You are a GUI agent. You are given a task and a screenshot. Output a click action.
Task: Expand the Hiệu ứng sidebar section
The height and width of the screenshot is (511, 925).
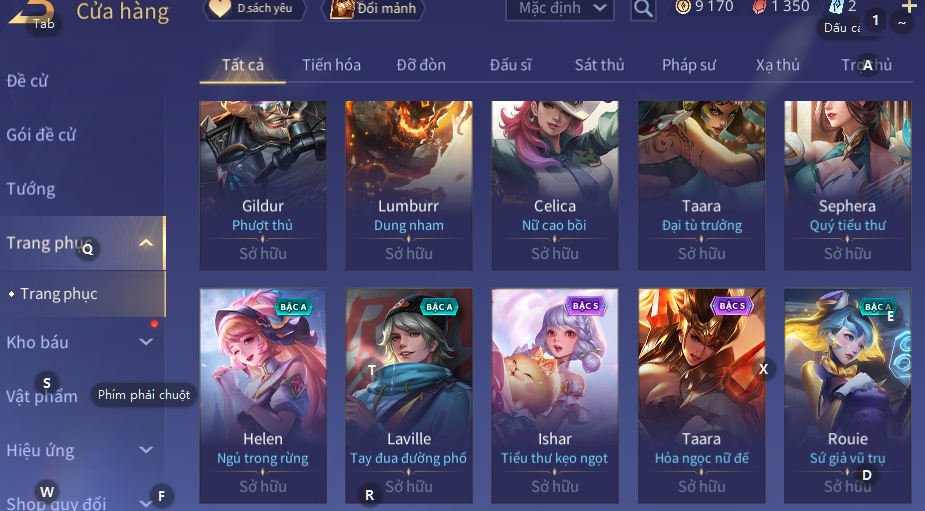pyautogui.click(x=146, y=450)
